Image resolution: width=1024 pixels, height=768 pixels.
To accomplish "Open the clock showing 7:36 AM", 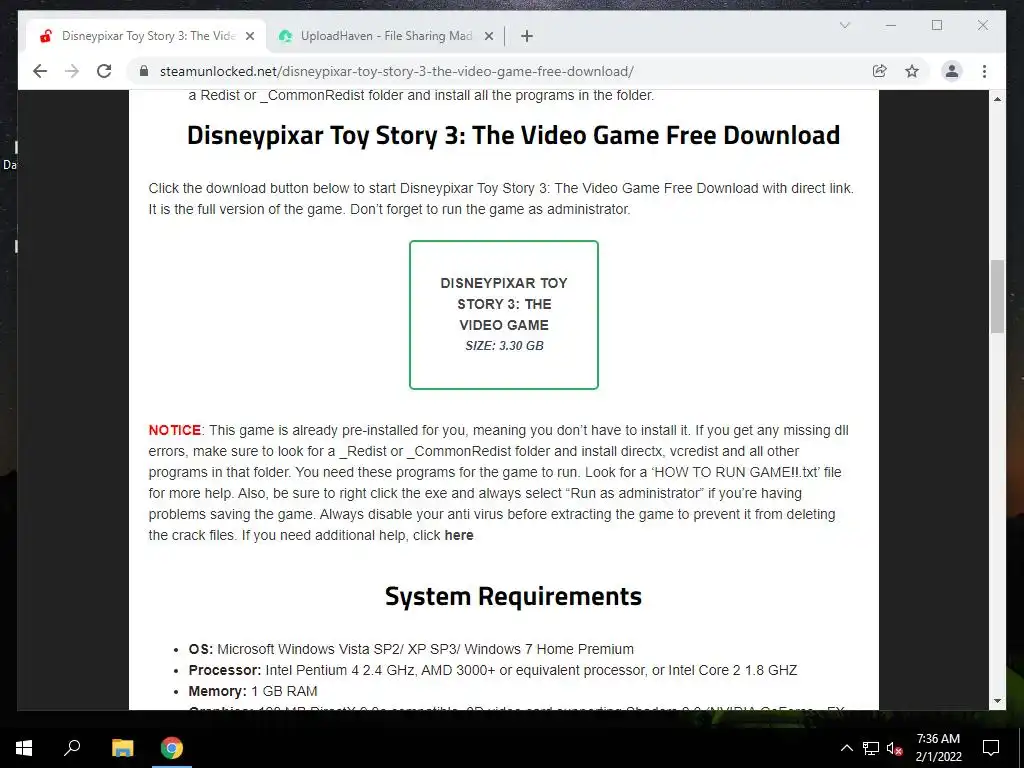I will [938, 748].
